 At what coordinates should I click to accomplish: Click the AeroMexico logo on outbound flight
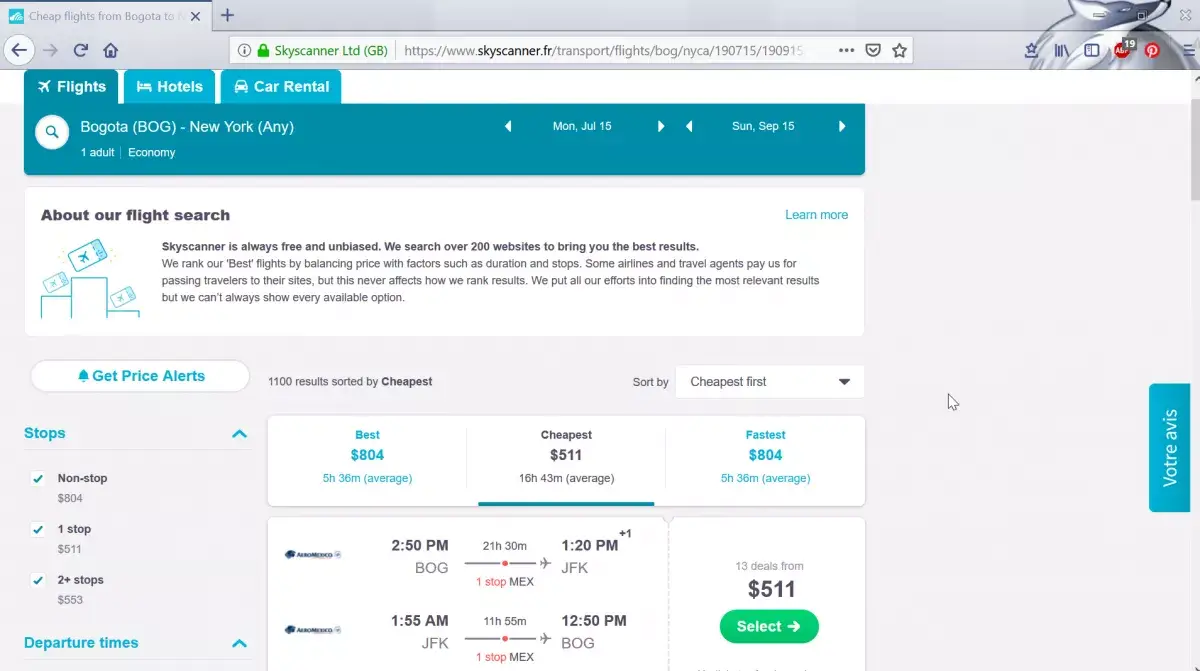(x=313, y=554)
